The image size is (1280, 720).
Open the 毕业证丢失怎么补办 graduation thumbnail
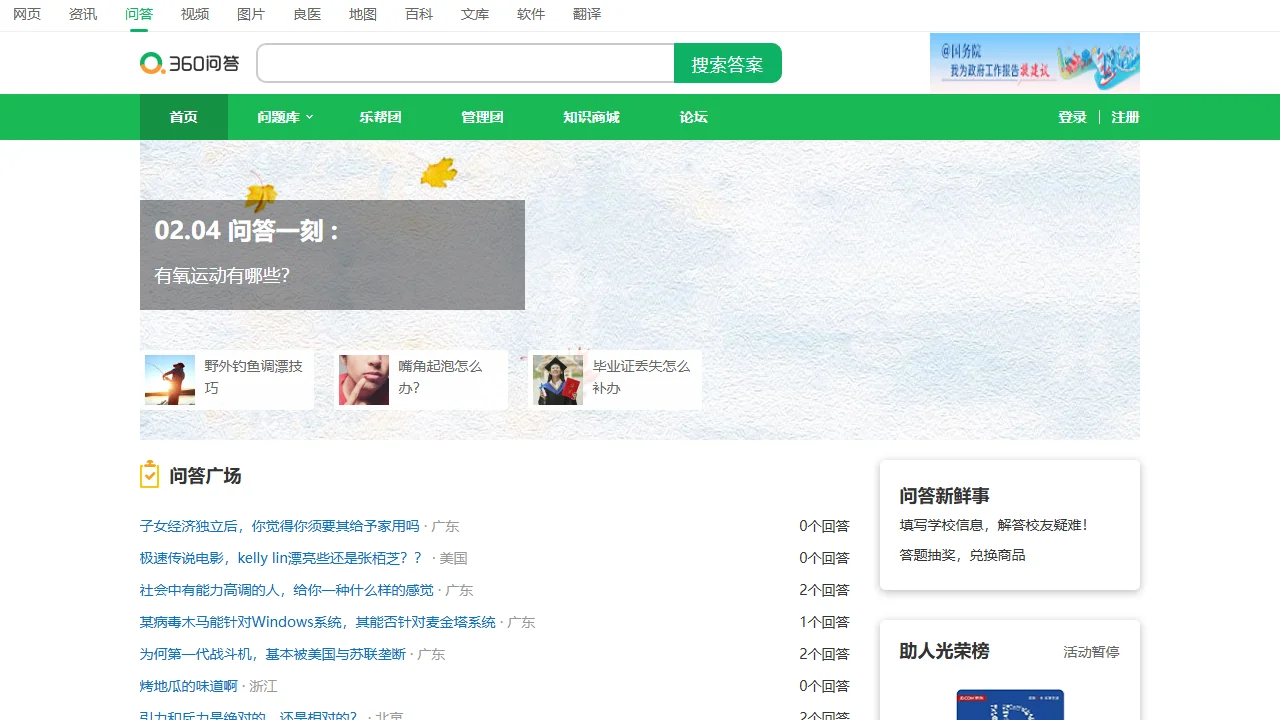[558, 380]
